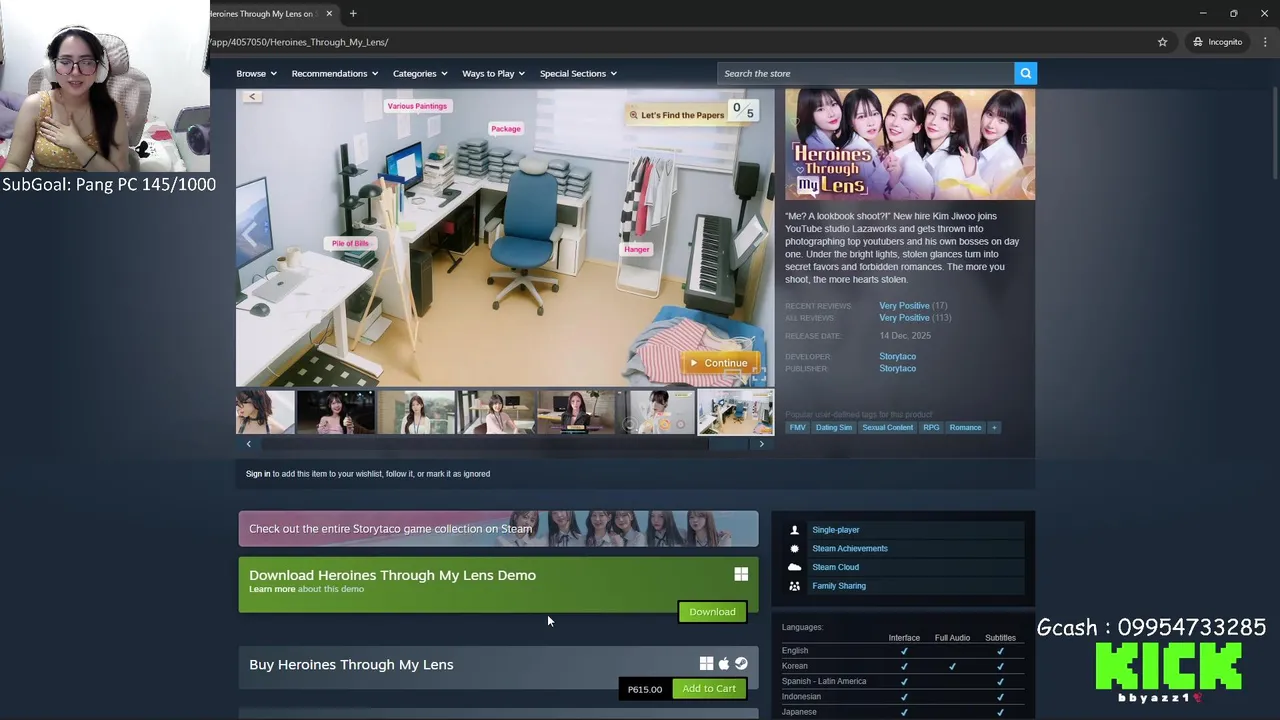Click the Search the store field
The width and height of the screenshot is (1280, 720).
pyautogui.click(x=865, y=73)
